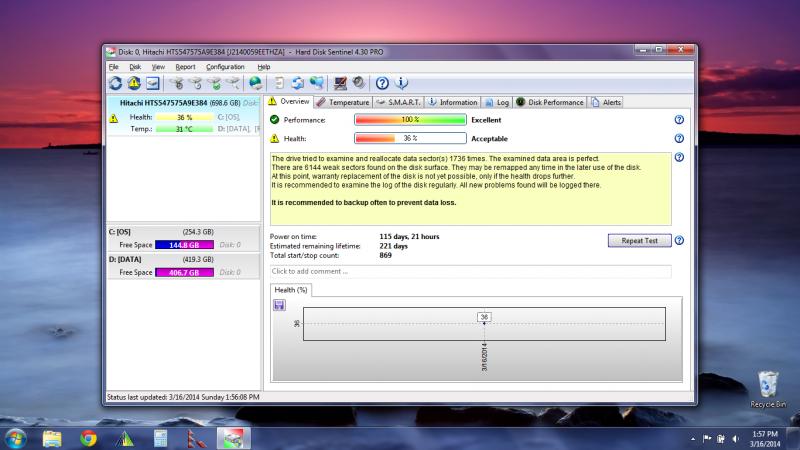This screenshot has width=800, height=450.
Task: Click the gray speaker toolbar icon
Action: [359, 83]
